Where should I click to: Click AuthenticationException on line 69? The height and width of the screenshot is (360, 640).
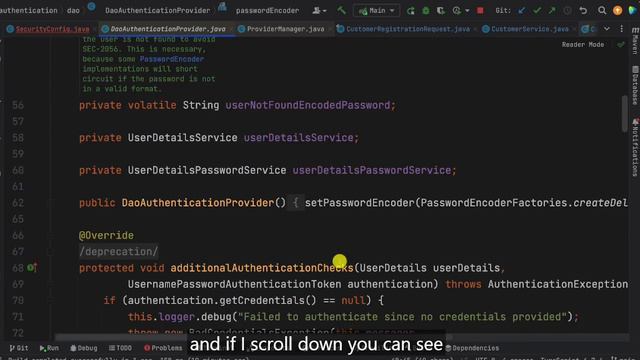pyautogui.click(x=558, y=284)
